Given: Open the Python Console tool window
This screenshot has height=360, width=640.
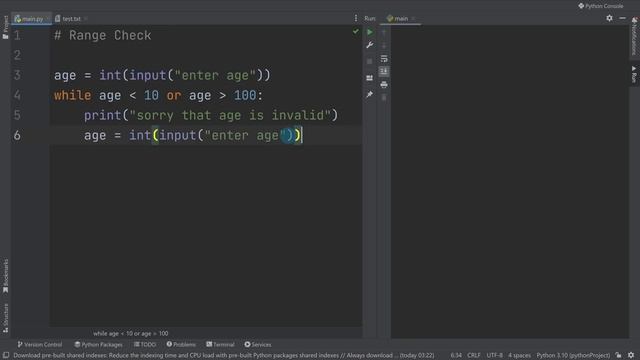Looking at the screenshot, I should [601, 6].
